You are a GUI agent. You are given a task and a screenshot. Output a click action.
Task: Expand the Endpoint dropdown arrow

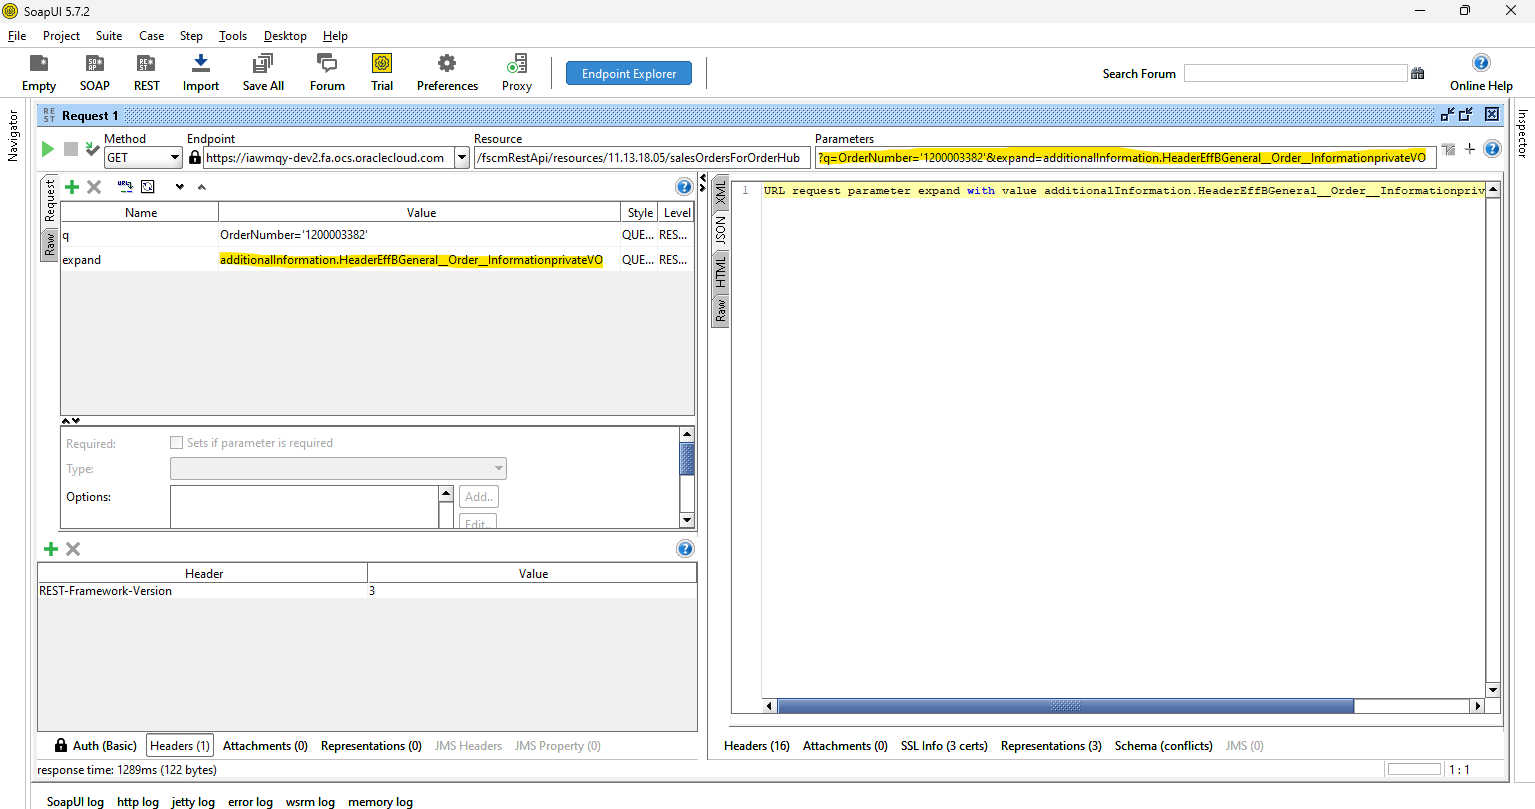pos(462,157)
